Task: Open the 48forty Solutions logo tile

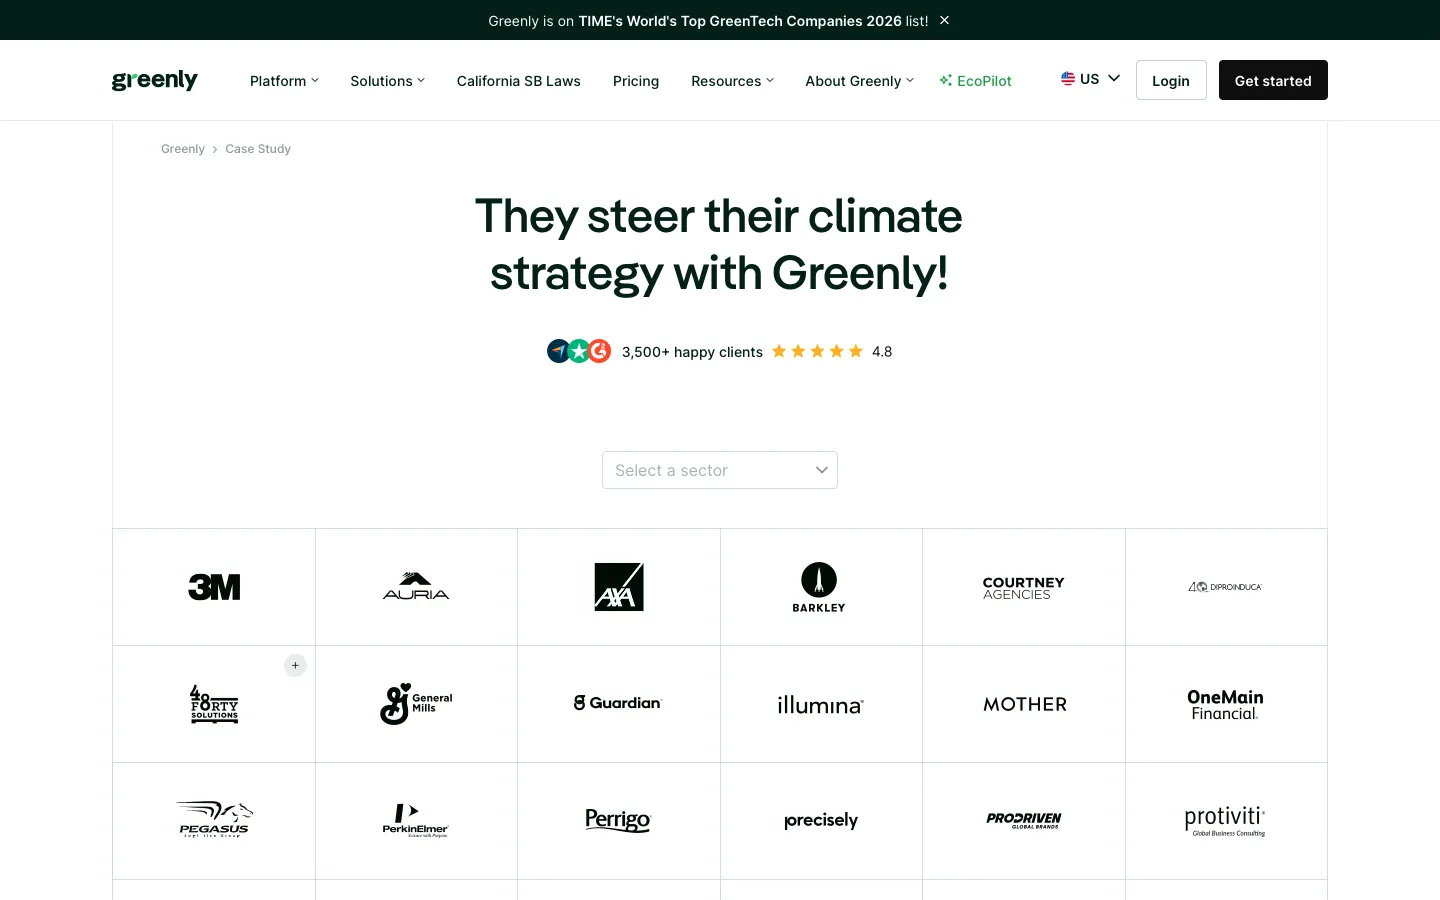Action: click(x=214, y=704)
